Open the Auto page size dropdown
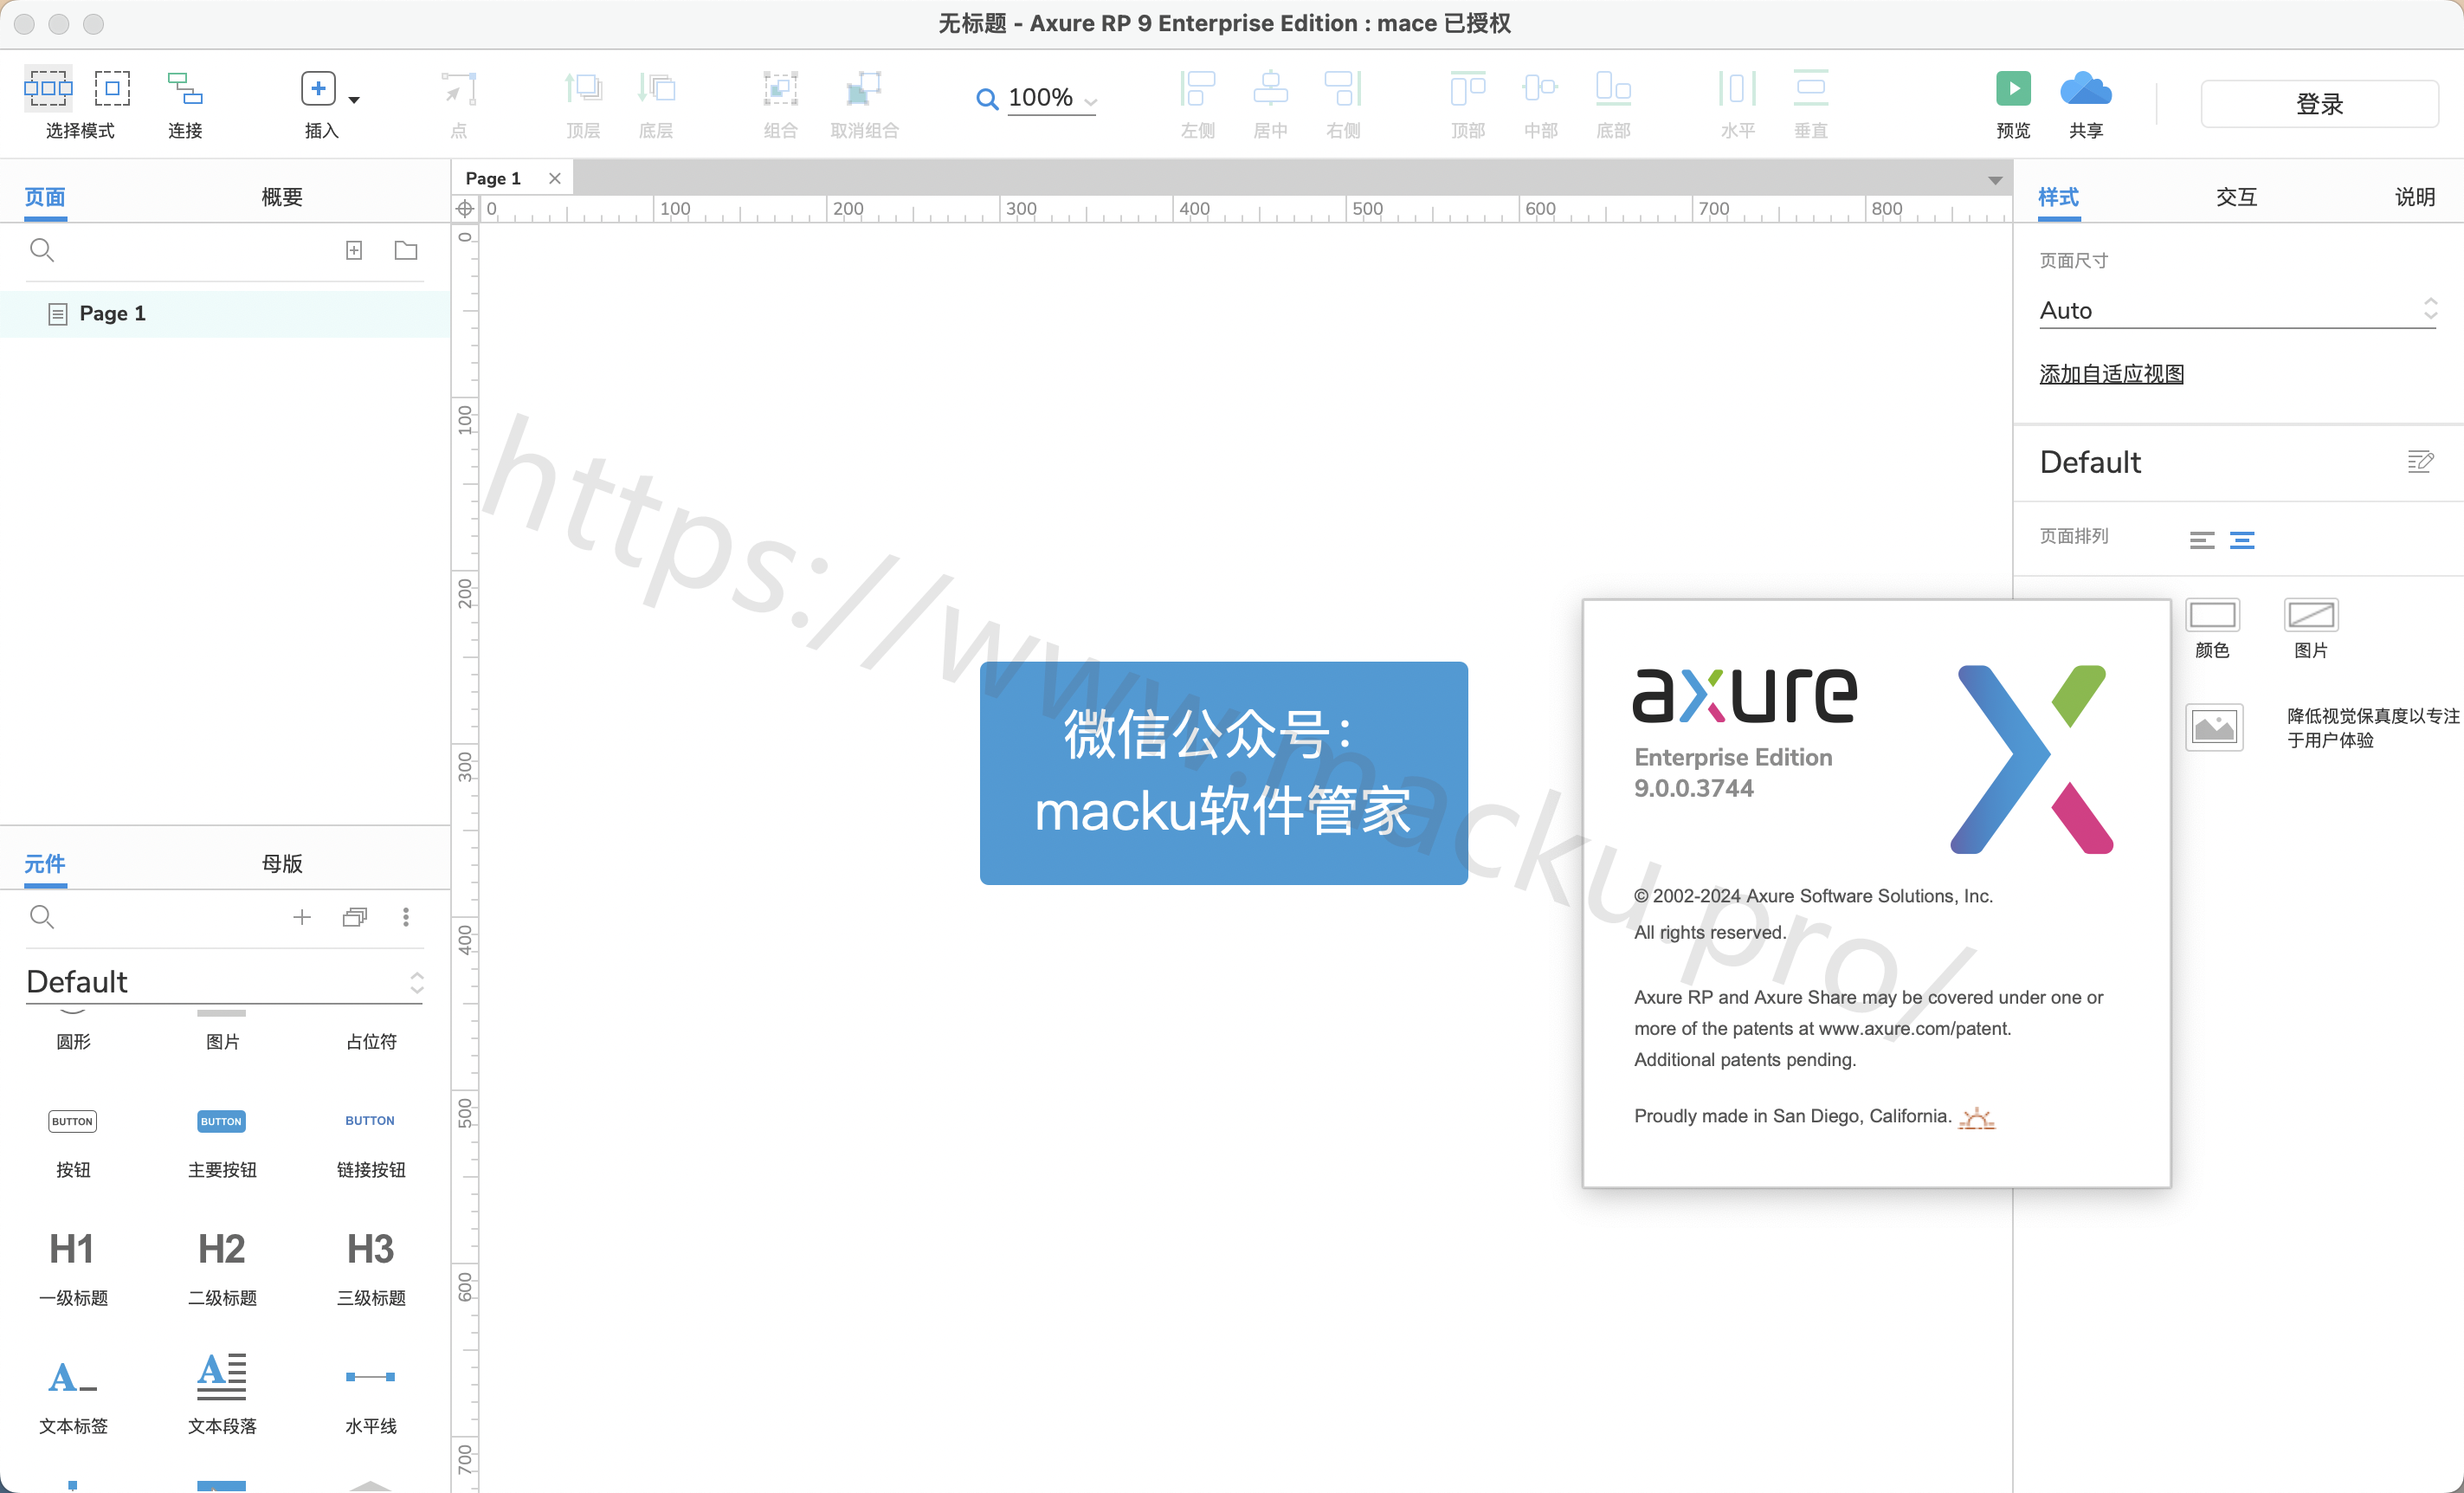 (x=2238, y=310)
